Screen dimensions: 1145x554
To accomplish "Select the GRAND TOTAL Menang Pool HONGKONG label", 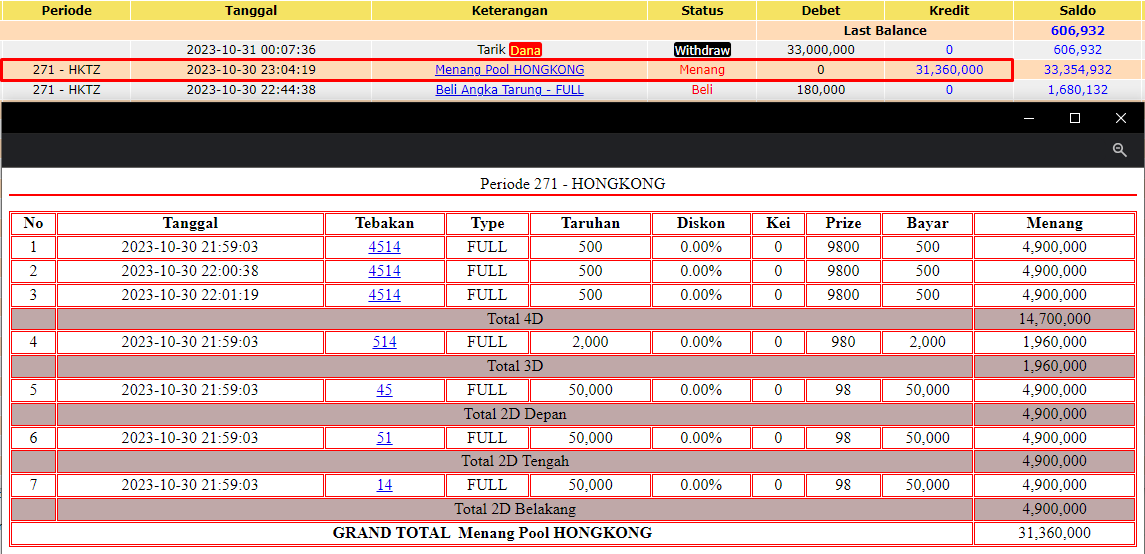I will [492, 533].
